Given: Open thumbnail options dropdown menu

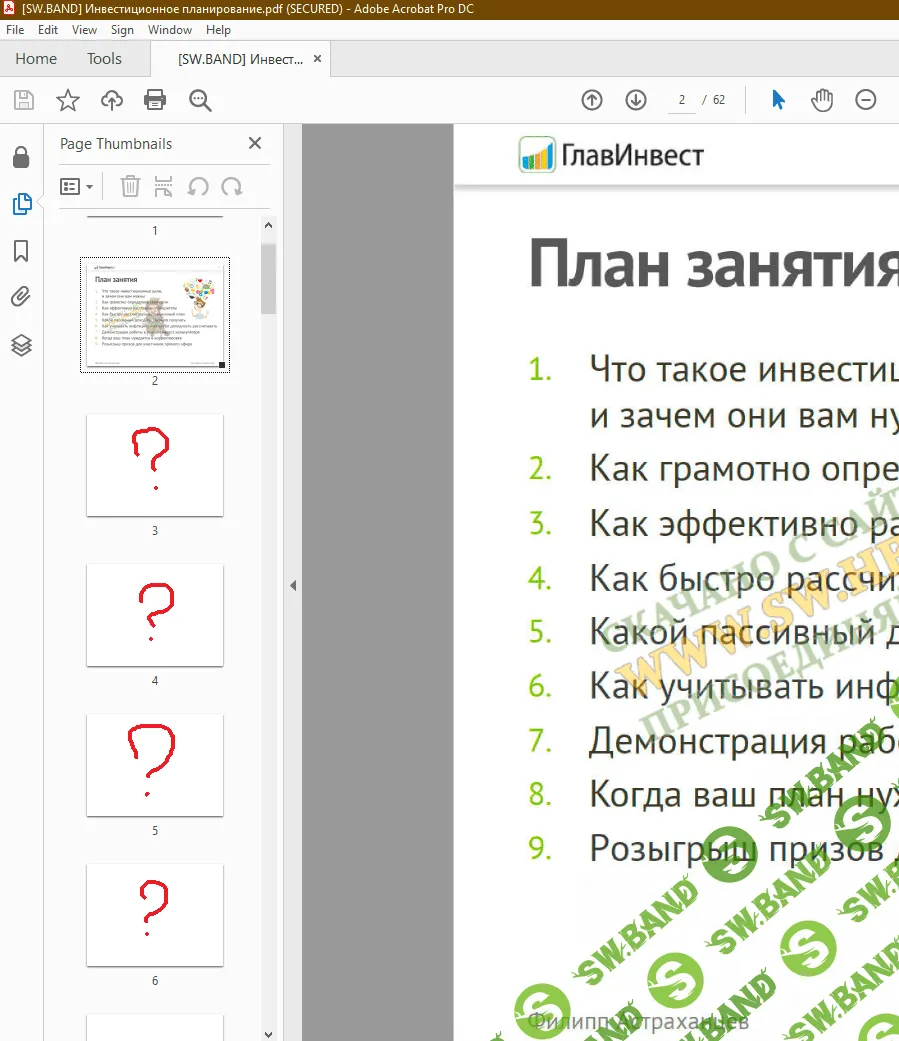Looking at the screenshot, I should 77,186.
